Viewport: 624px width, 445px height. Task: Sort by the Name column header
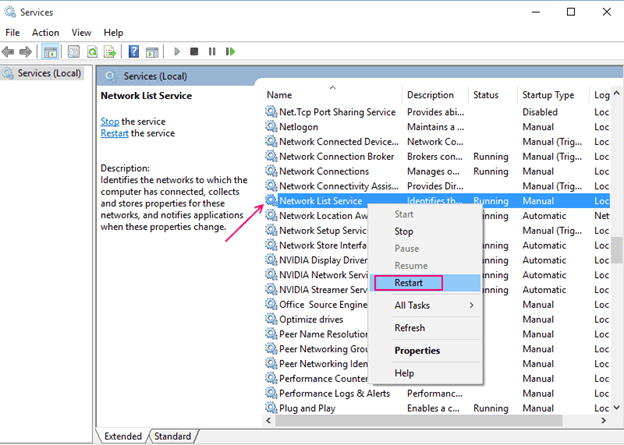(x=333, y=95)
